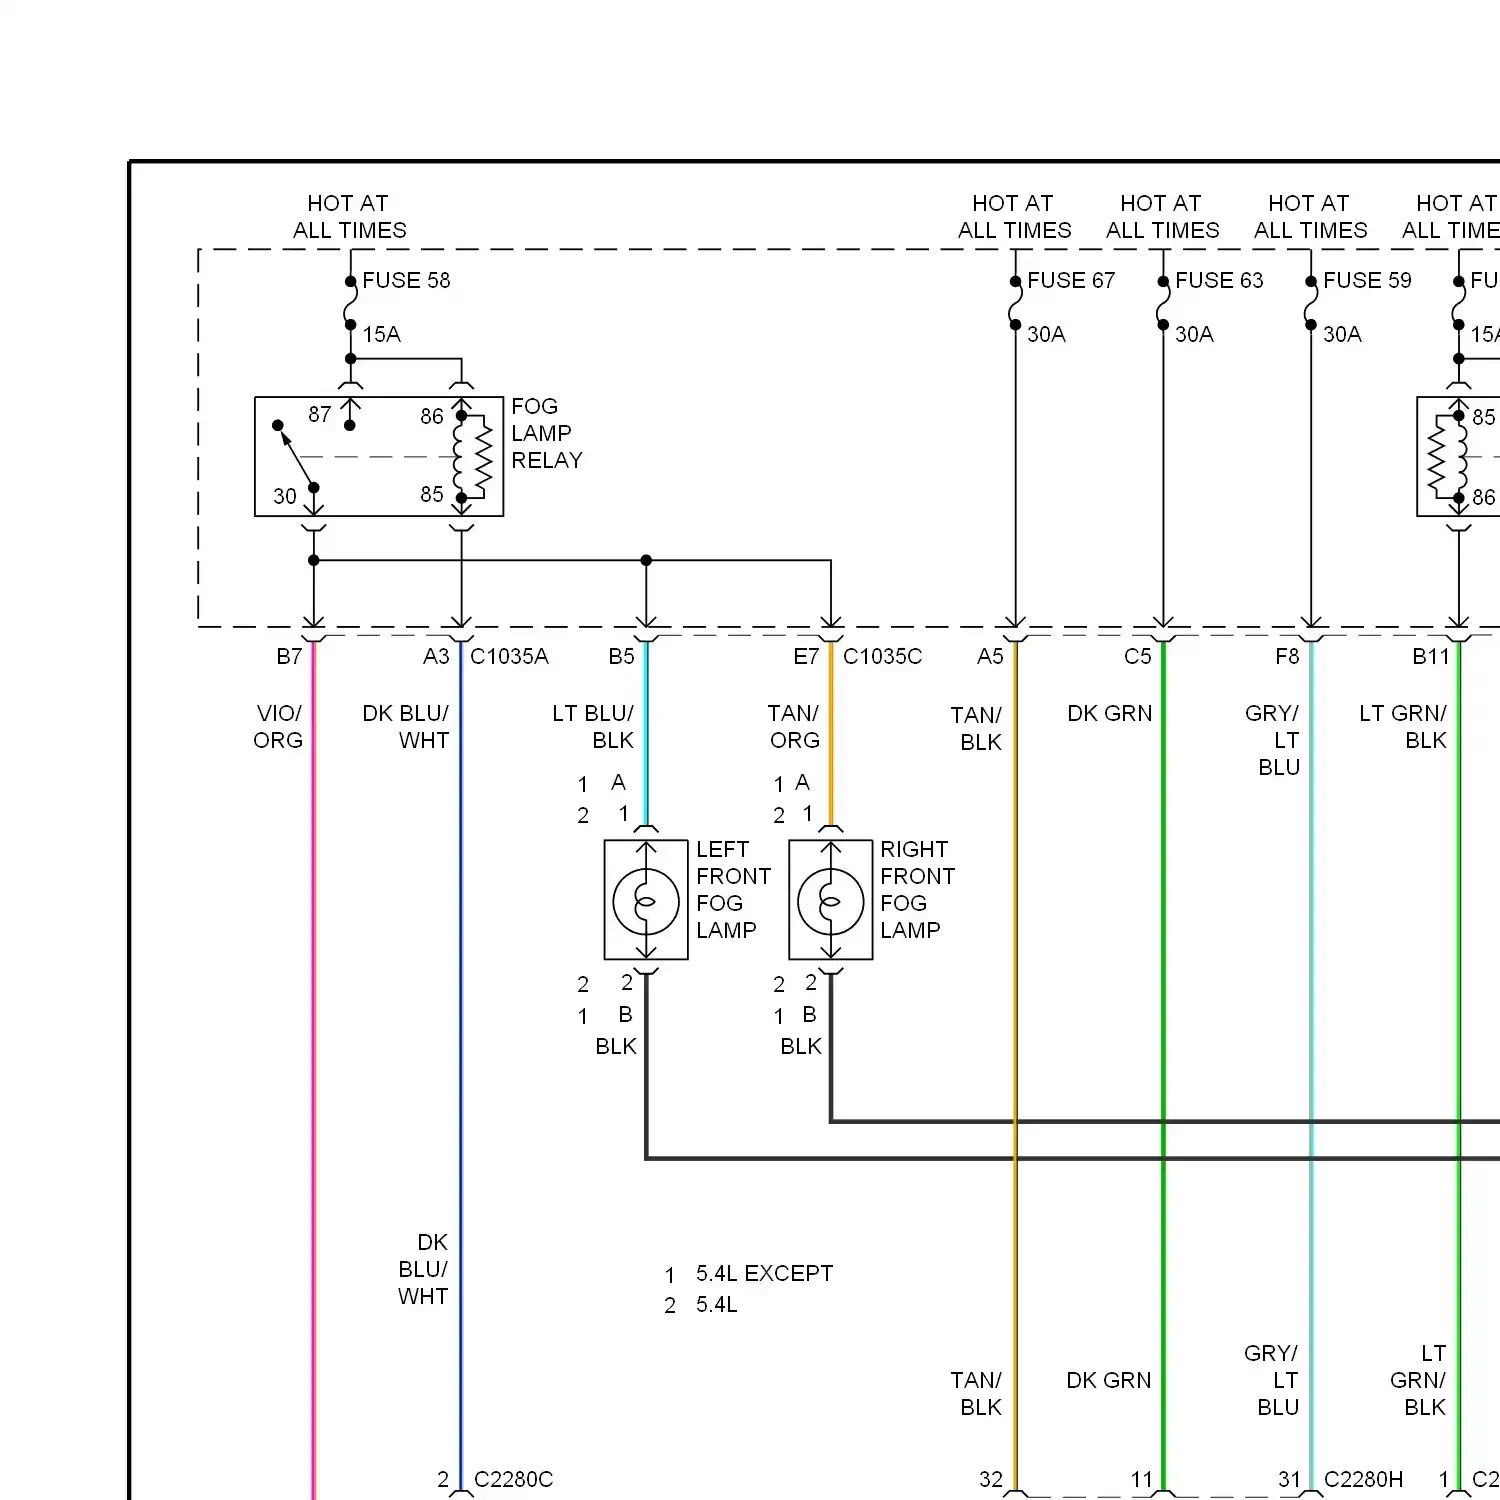This screenshot has height=1500, width=1500.
Task: Click the TAN/ORG wire color label
Action: (794, 727)
